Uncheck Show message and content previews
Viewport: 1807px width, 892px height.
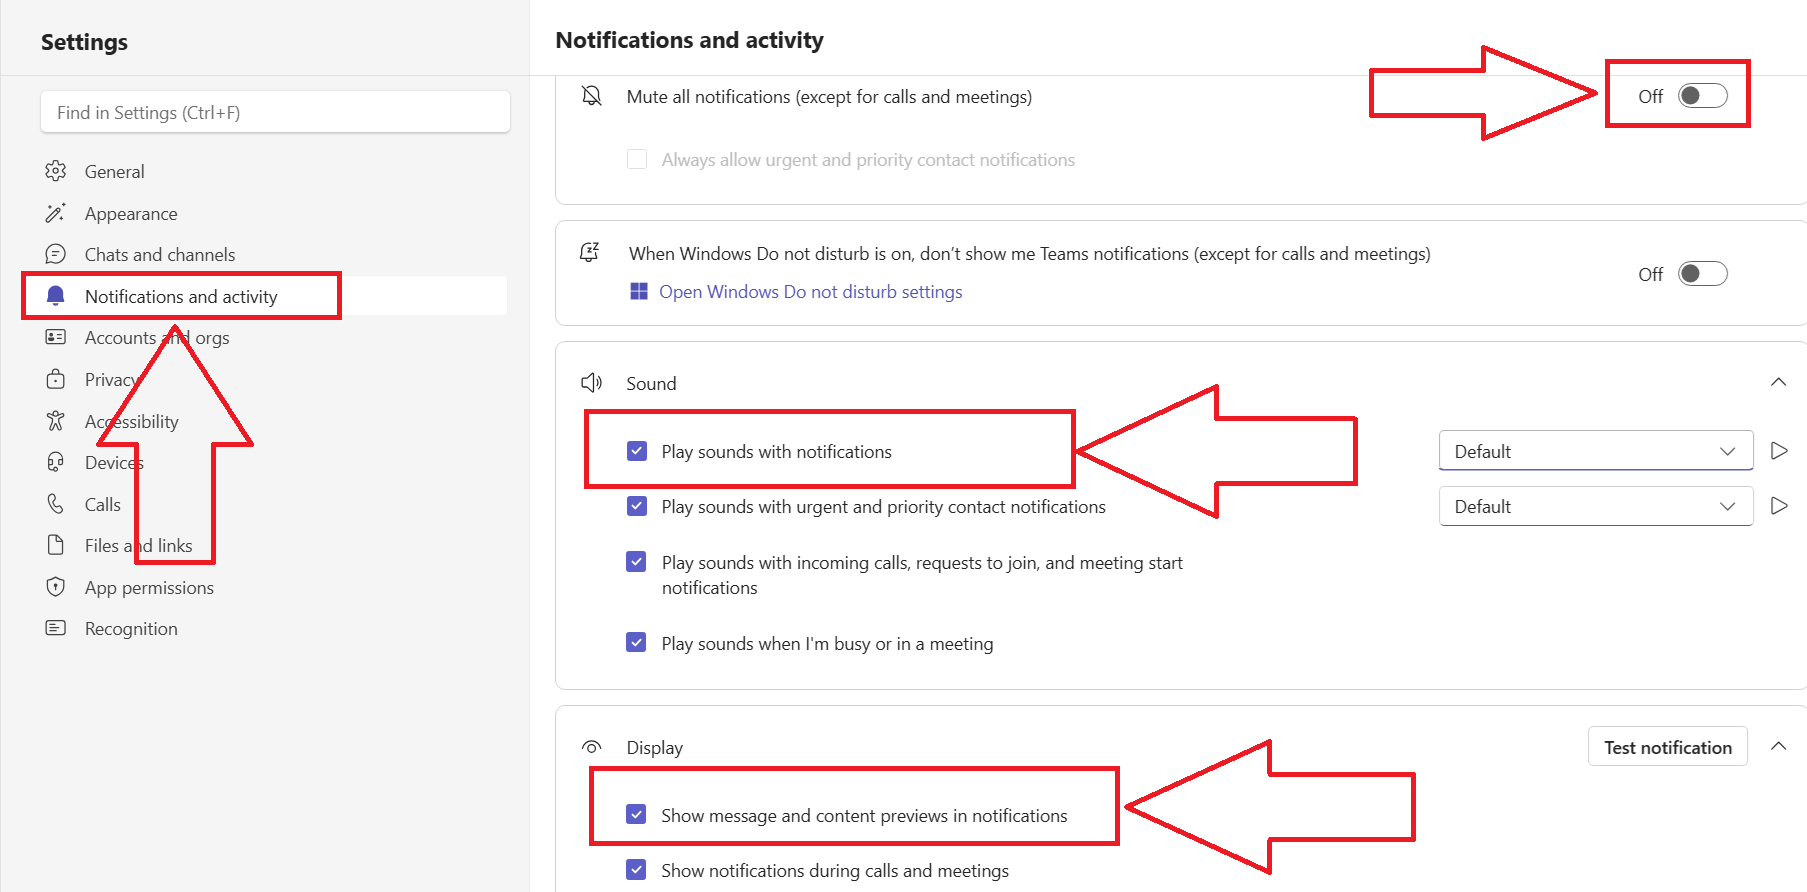click(x=637, y=815)
